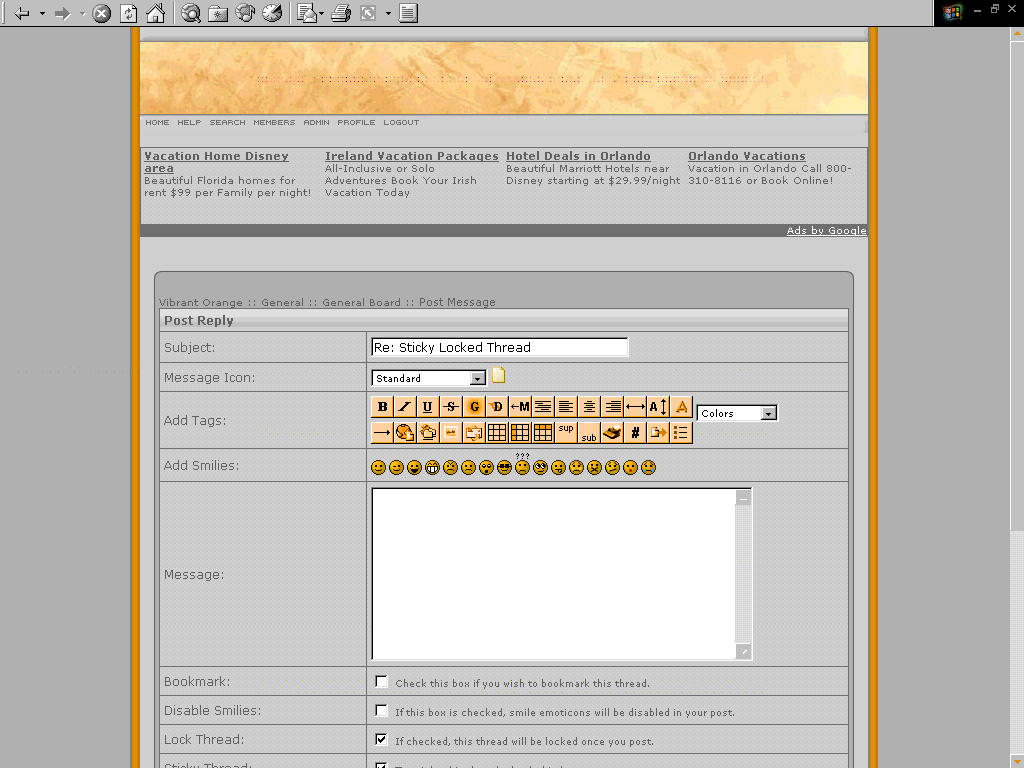Screen dimensions: 1024x768
Task: Add the winking smiley to the message
Action: pos(394,466)
